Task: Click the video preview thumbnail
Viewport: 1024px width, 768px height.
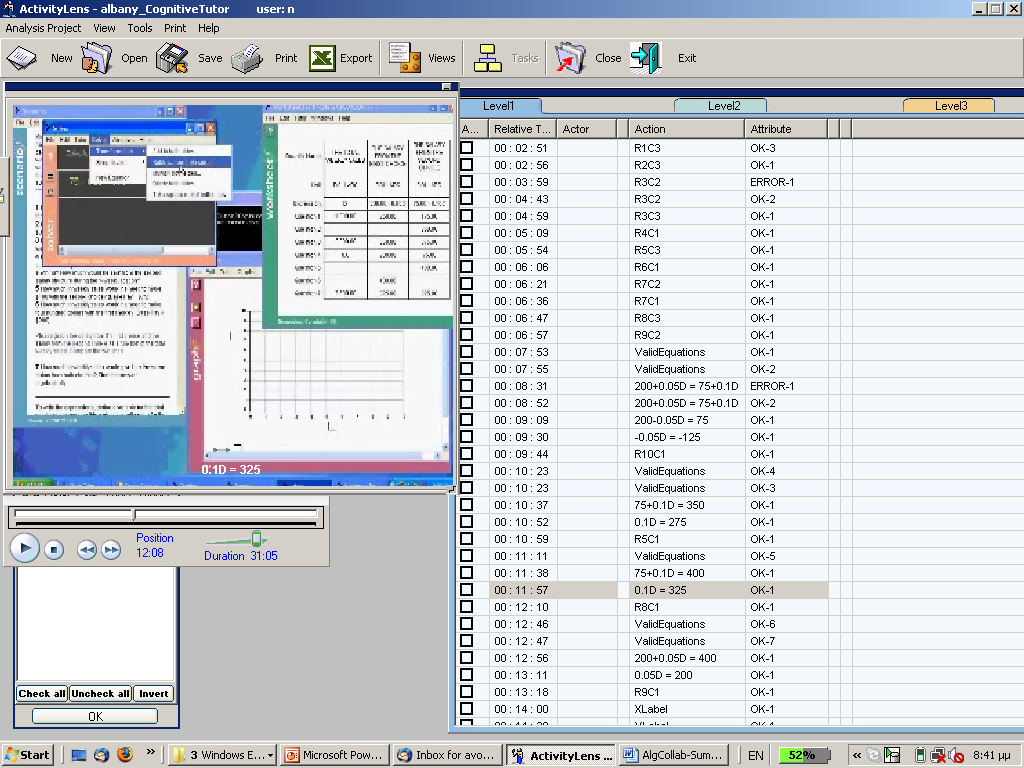Action: pyautogui.click(x=232, y=296)
